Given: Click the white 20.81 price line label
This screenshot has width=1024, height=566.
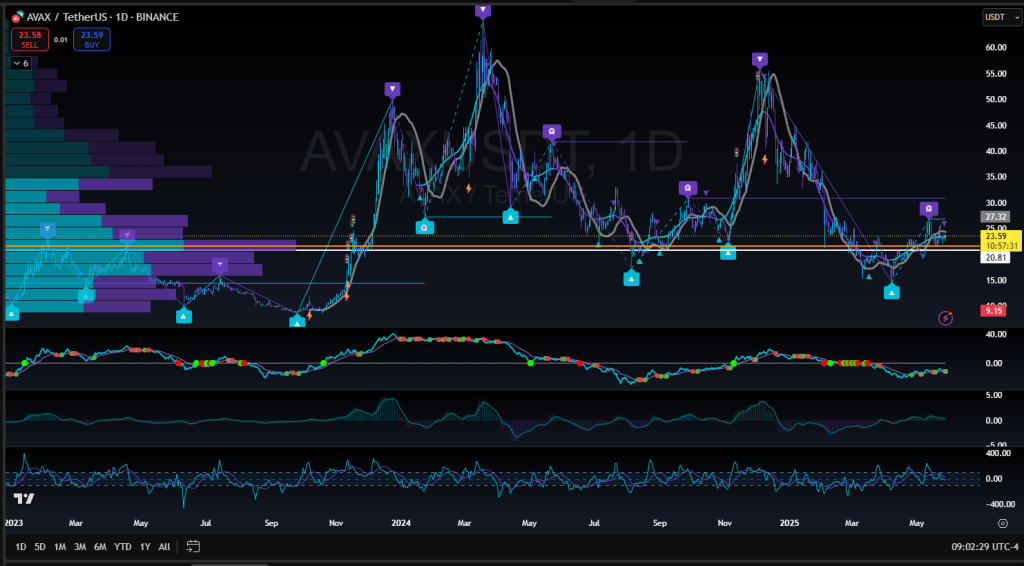Looking at the screenshot, I should (996, 258).
